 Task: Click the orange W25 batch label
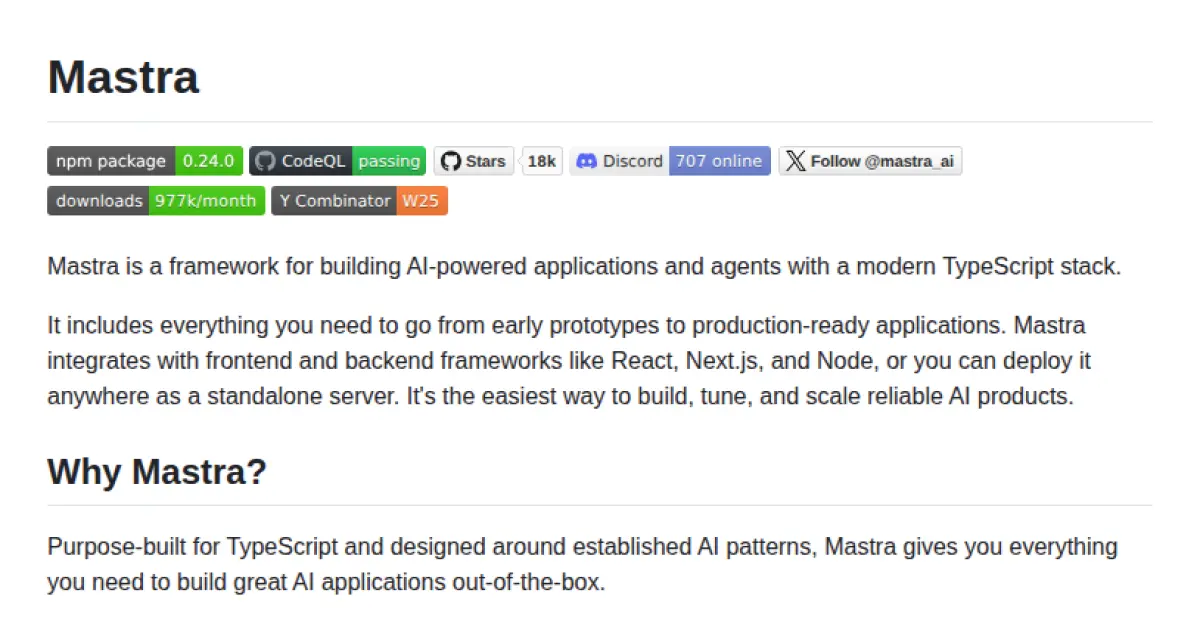(x=421, y=201)
